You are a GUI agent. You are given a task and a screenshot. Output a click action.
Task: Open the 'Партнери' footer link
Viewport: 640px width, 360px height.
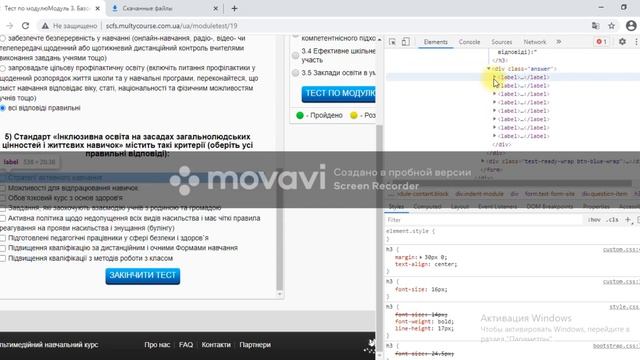(x=255, y=345)
